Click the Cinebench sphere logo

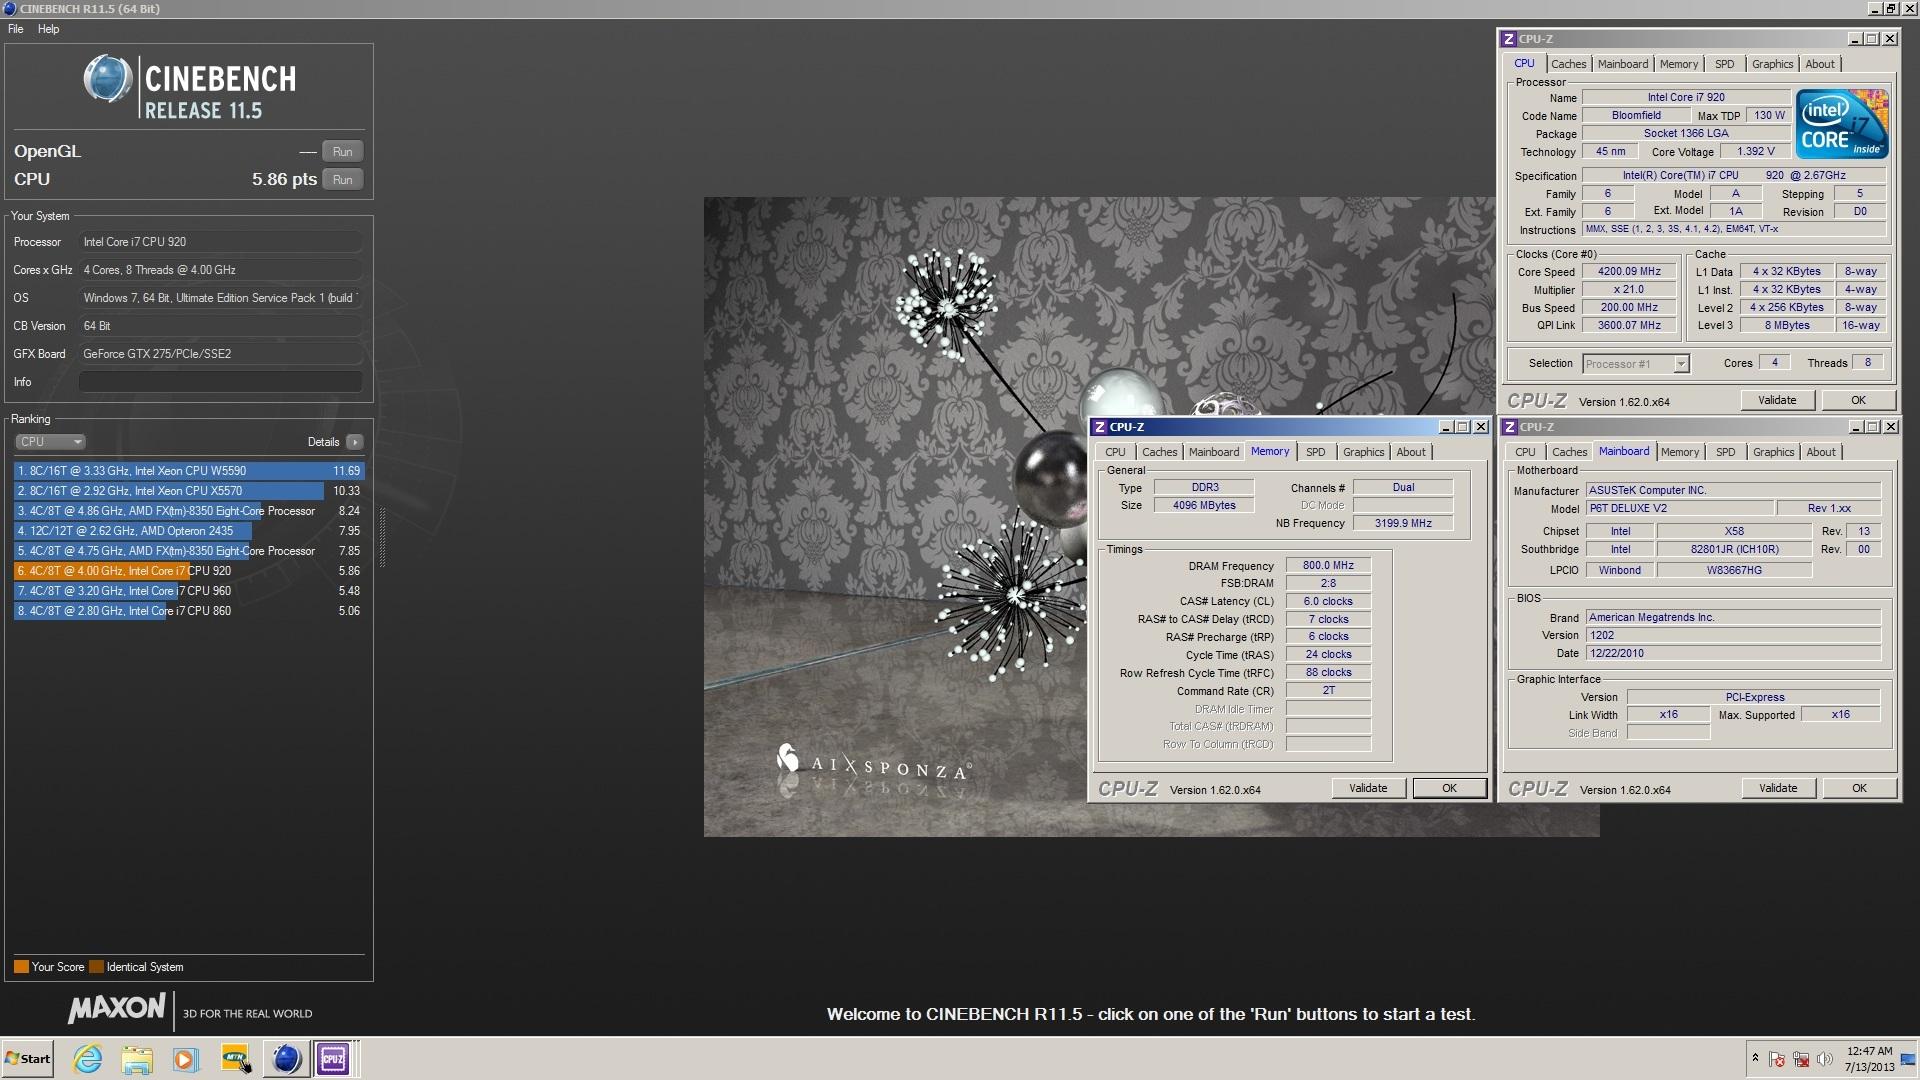[107, 80]
